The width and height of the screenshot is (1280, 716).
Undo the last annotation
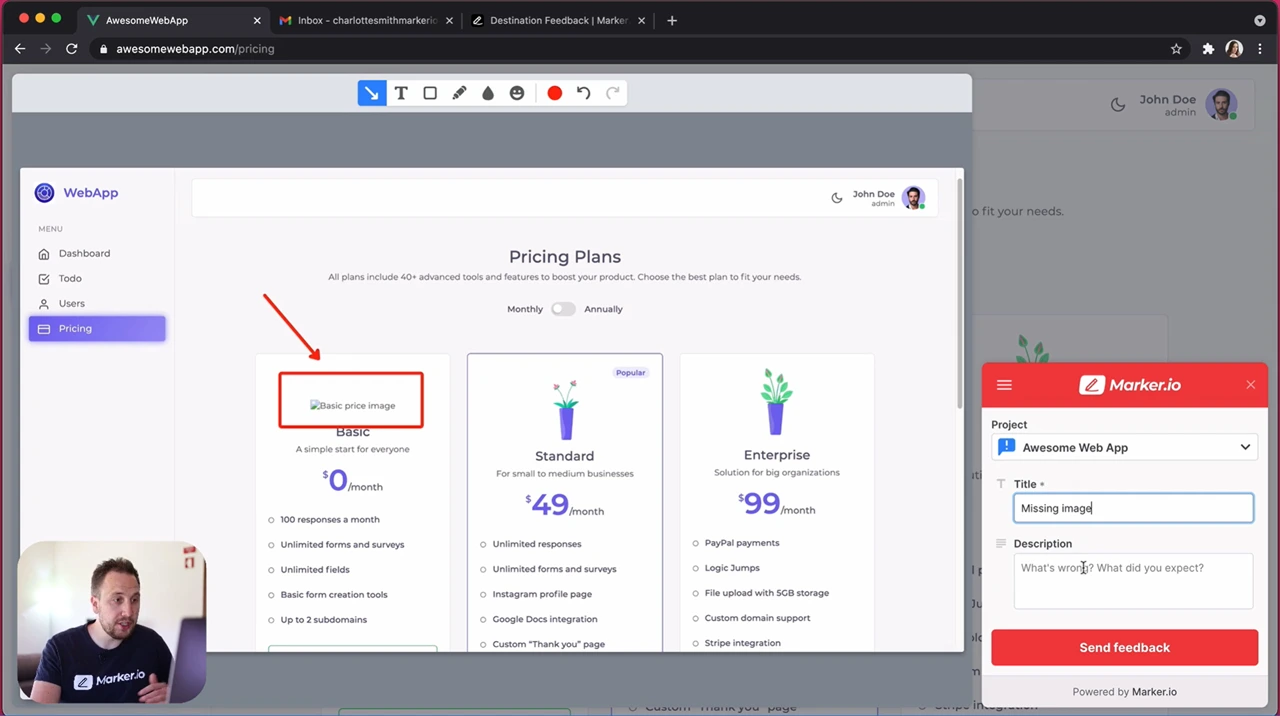click(x=584, y=93)
